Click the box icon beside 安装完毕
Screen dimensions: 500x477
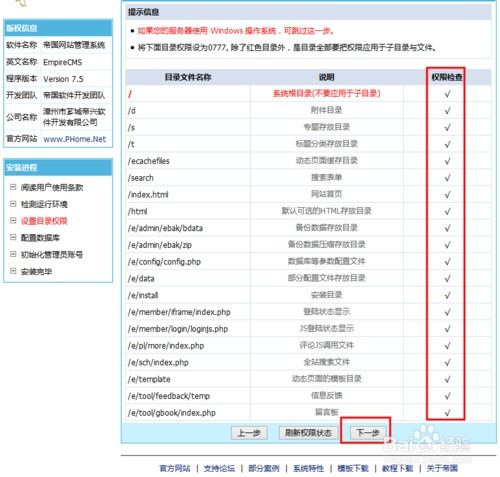pyautogui.click(x=13, y=271)
